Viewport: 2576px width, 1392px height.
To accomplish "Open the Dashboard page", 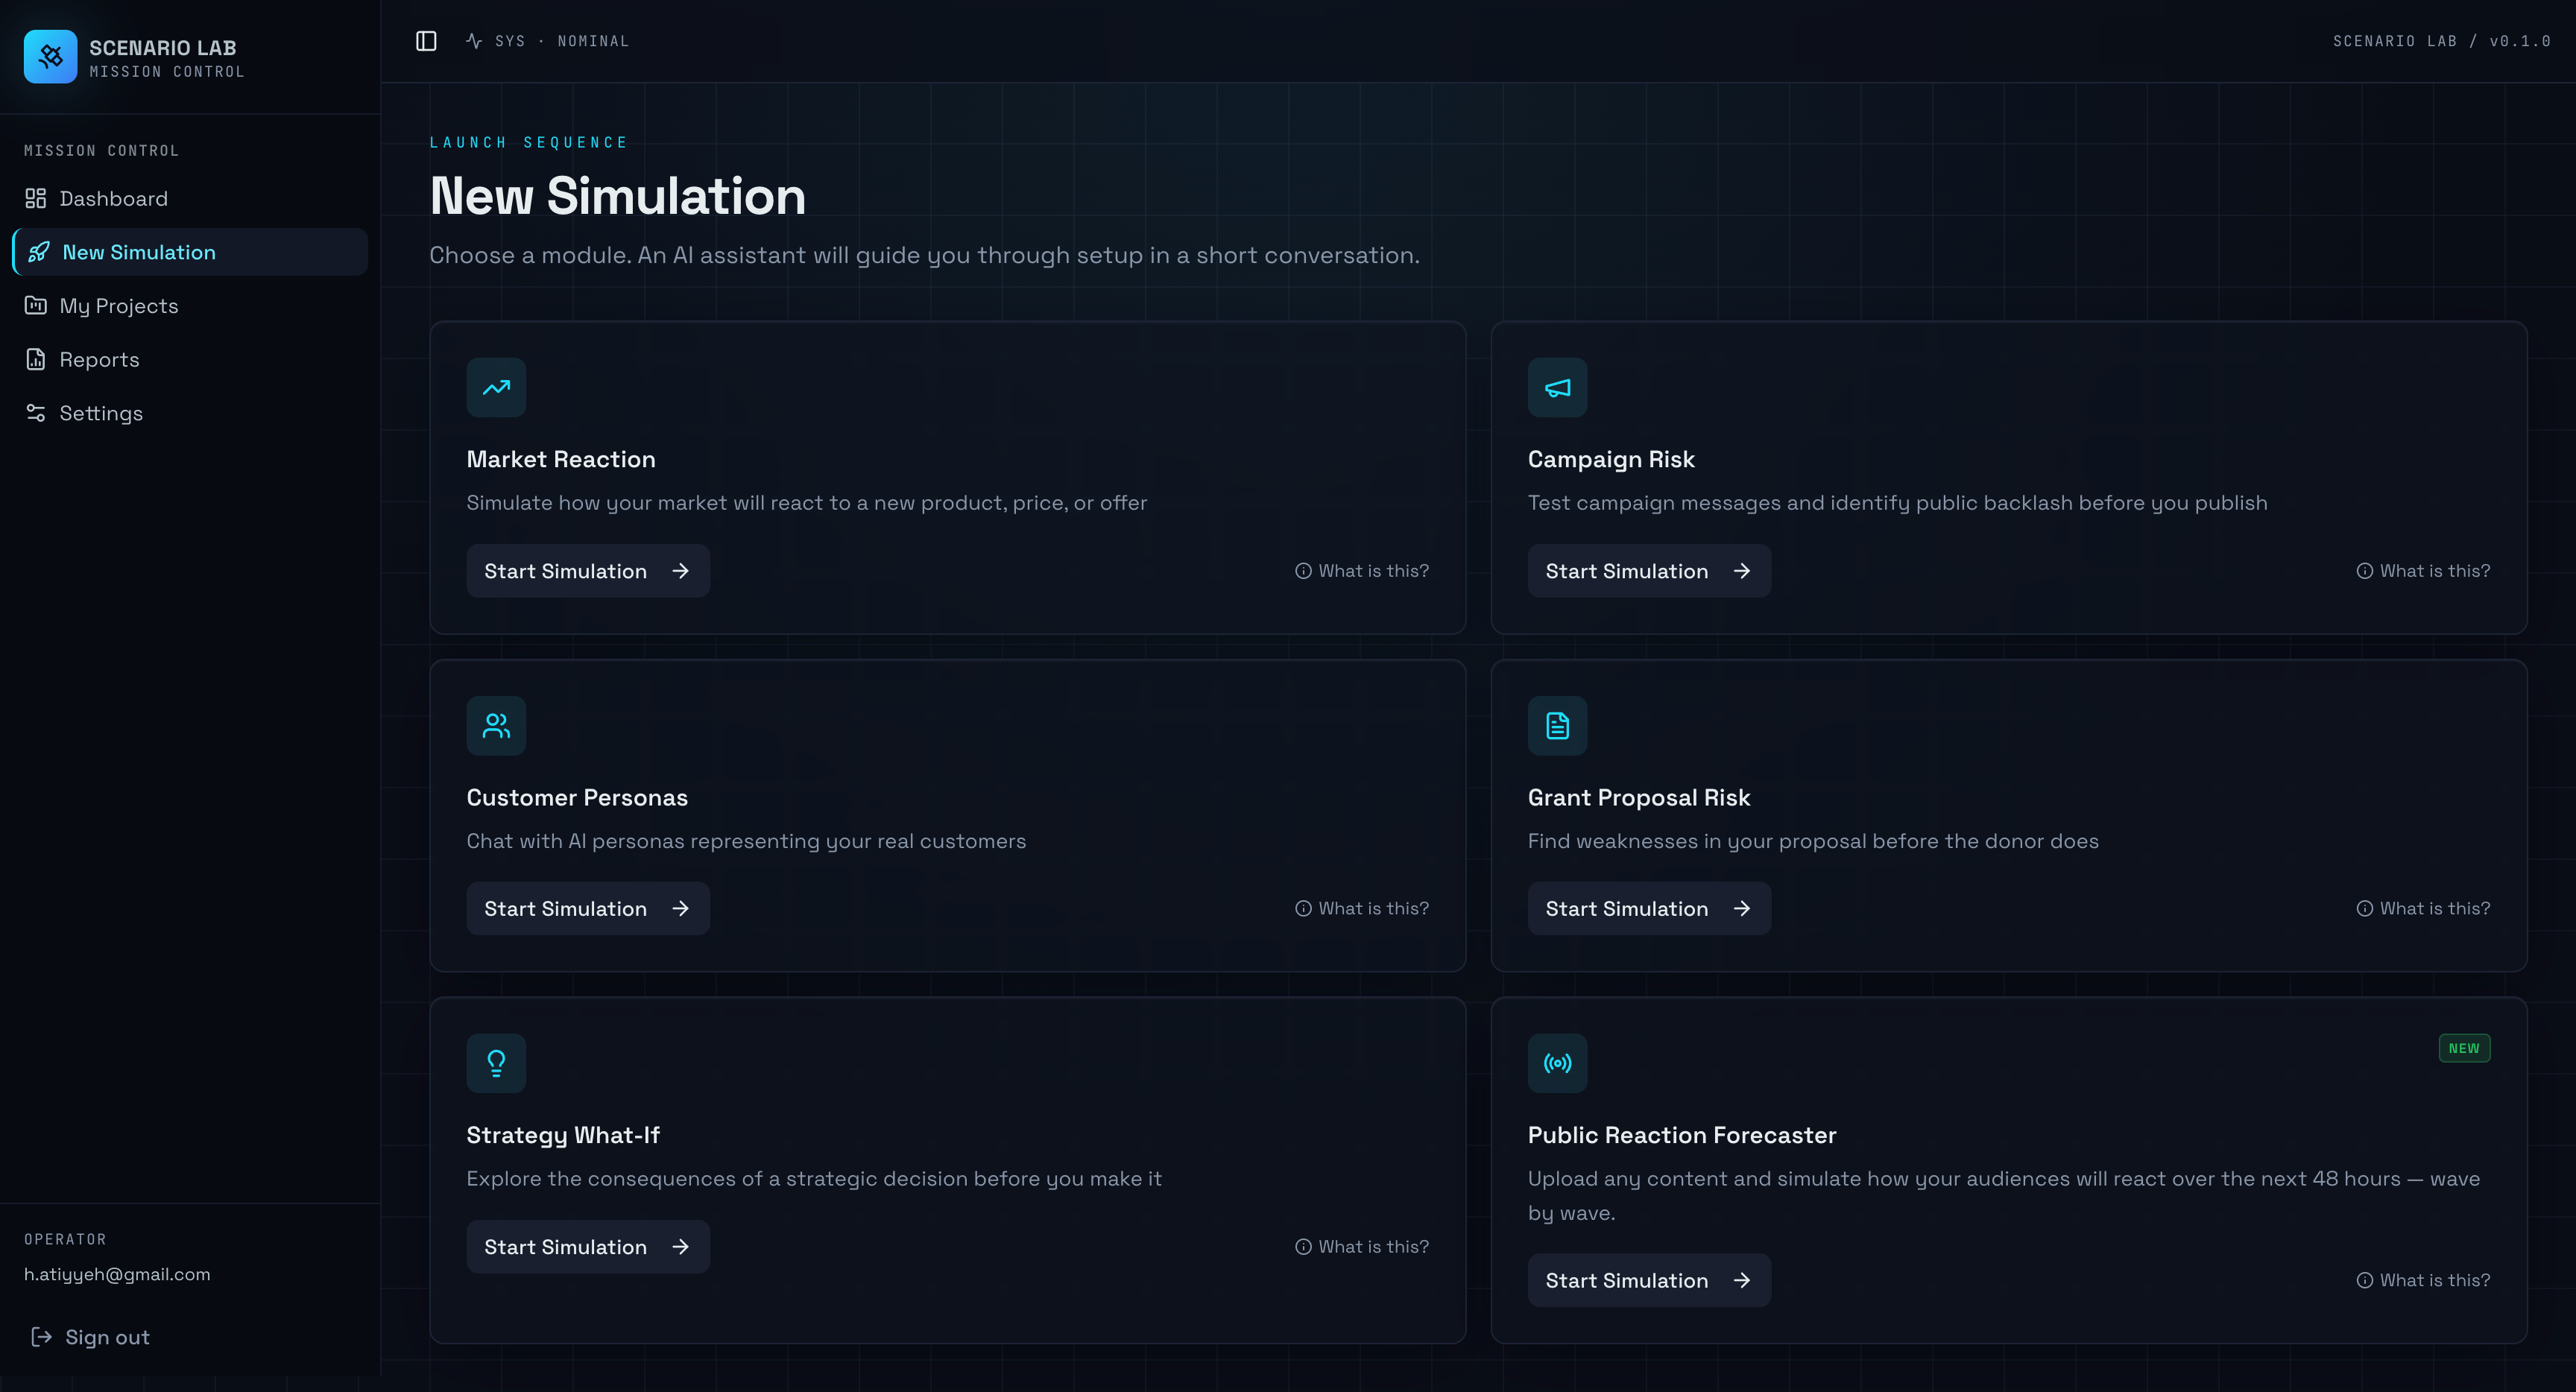I will click(190, 198).
